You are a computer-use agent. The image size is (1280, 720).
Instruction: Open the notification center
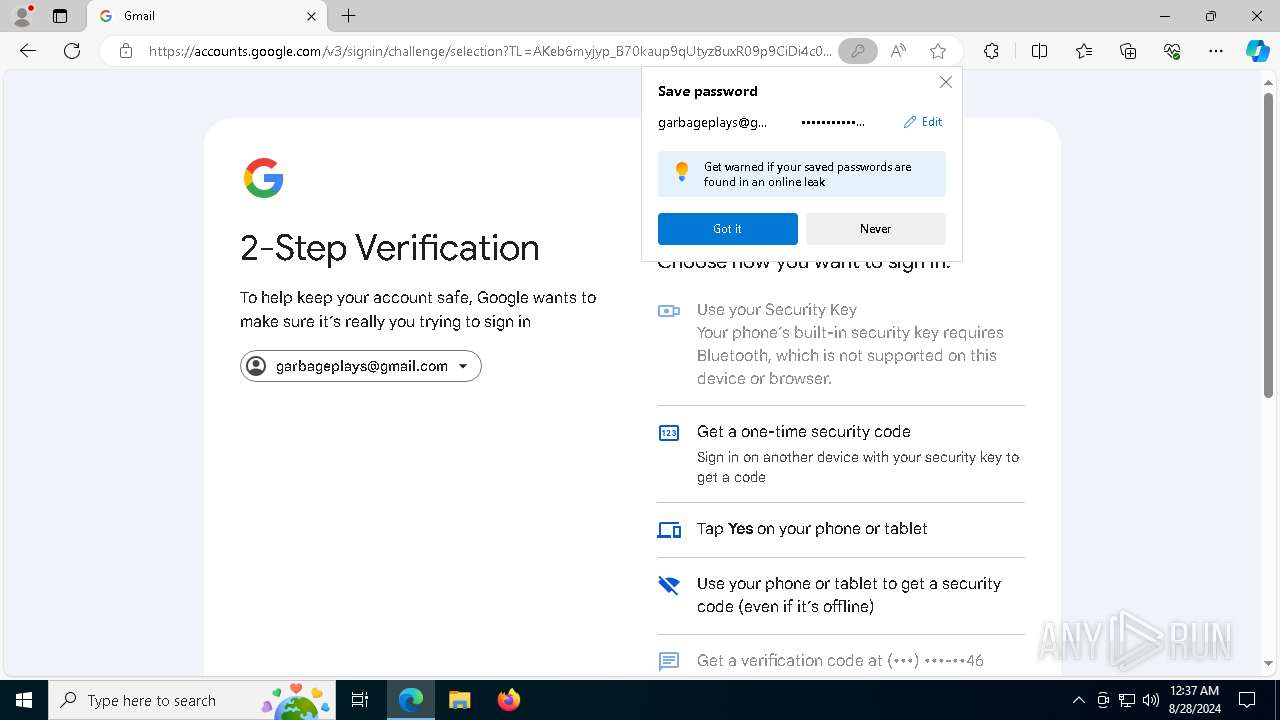click(x=1247, y=700)
